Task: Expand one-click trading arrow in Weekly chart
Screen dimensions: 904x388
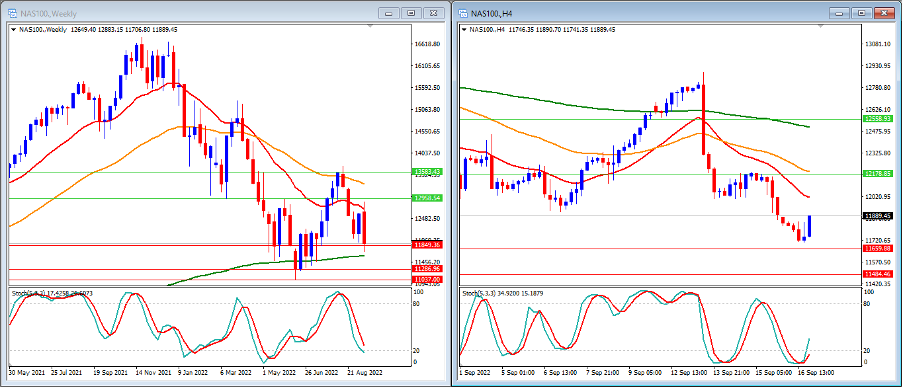Action: tap(13, 29)
